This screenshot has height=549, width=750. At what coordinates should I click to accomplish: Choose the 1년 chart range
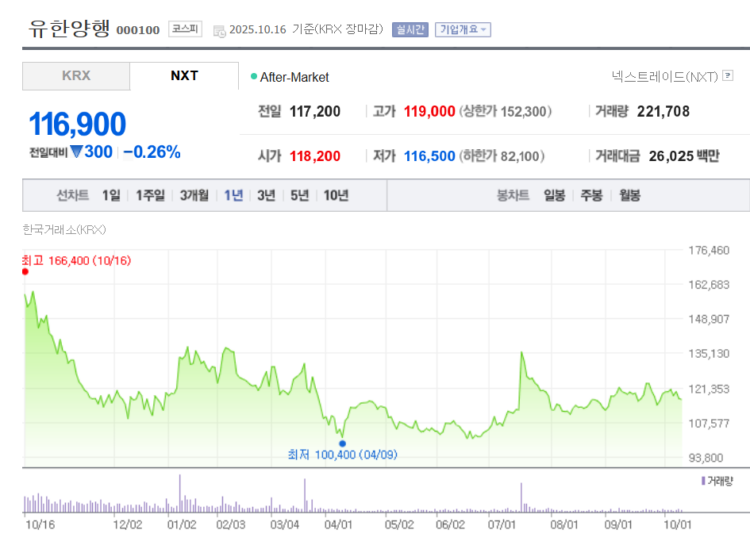234,195
